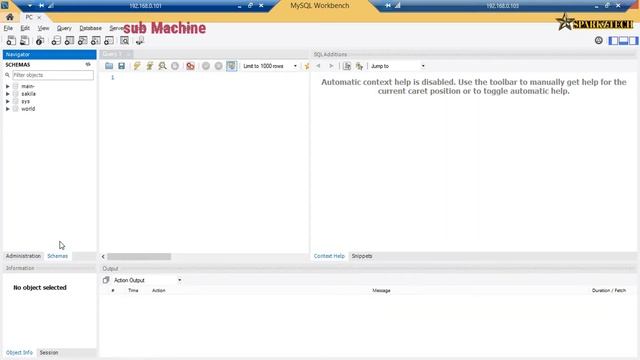Image resolution: width=640 pixels, height=360 pixels.
Task: Commit the current transaction icon
Action: coord(206,66)
